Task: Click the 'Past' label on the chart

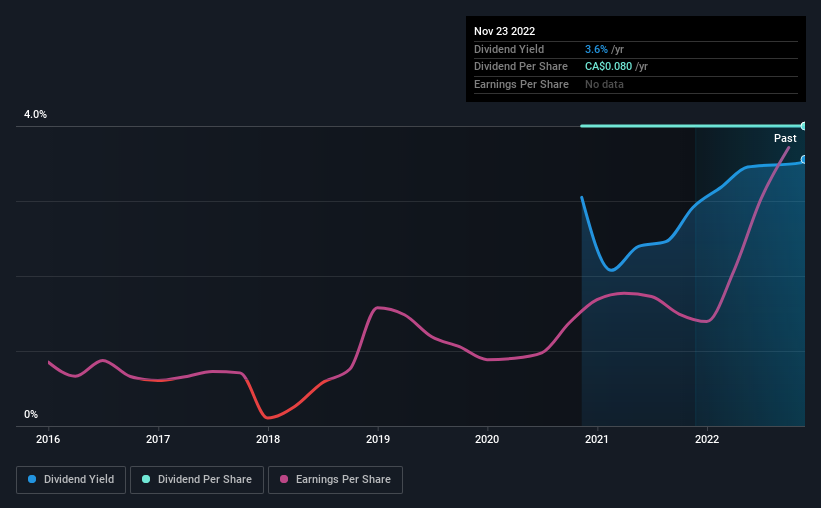Action: (785, 138)
